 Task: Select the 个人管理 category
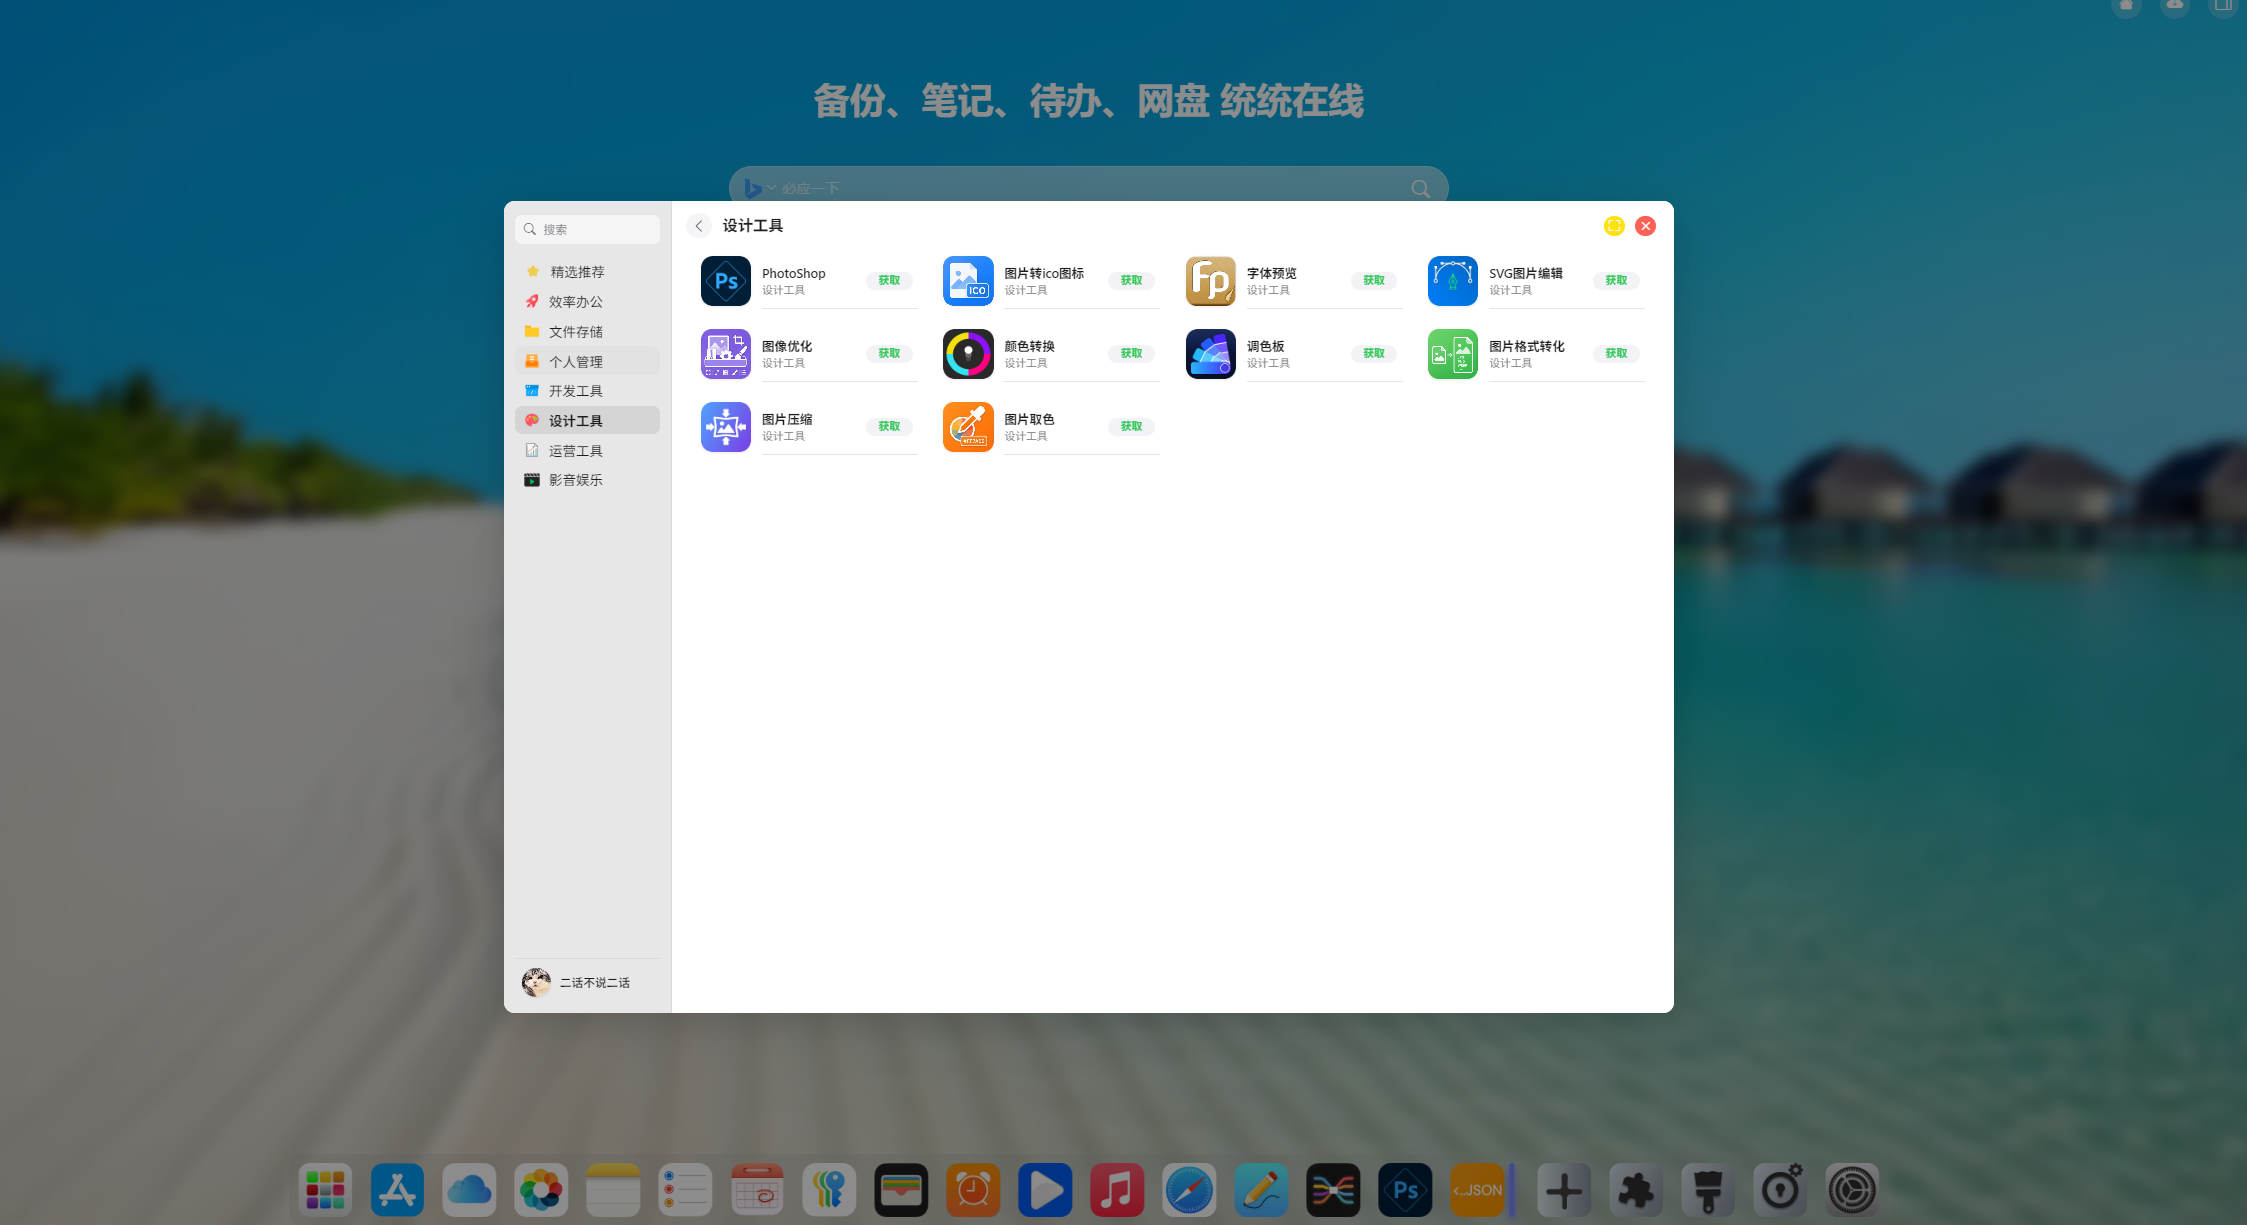point(587,362)
